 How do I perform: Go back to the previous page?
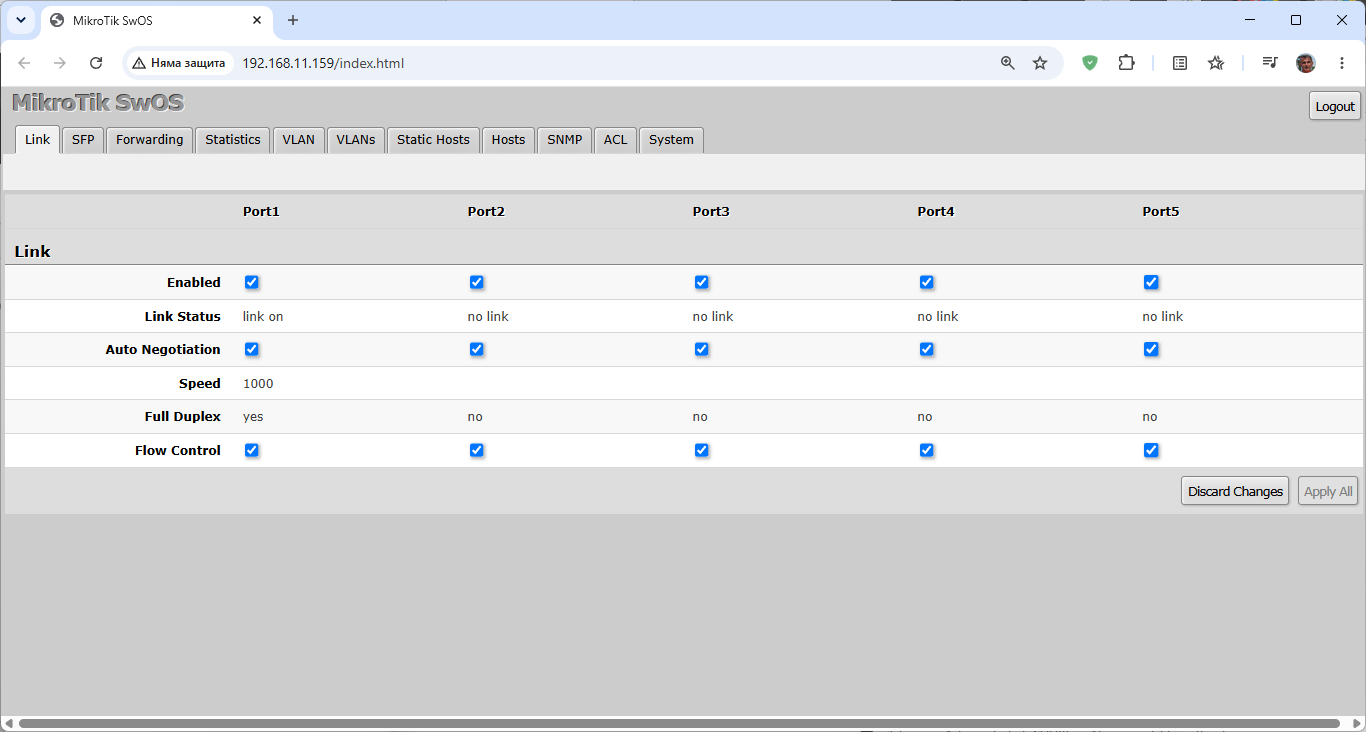[24, 63]
